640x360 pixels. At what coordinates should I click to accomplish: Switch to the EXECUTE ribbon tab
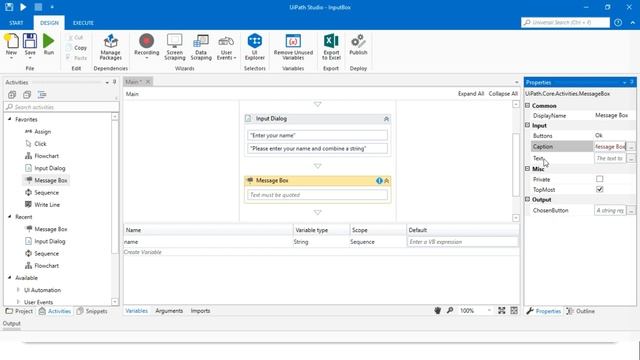[x=83, y=23]
